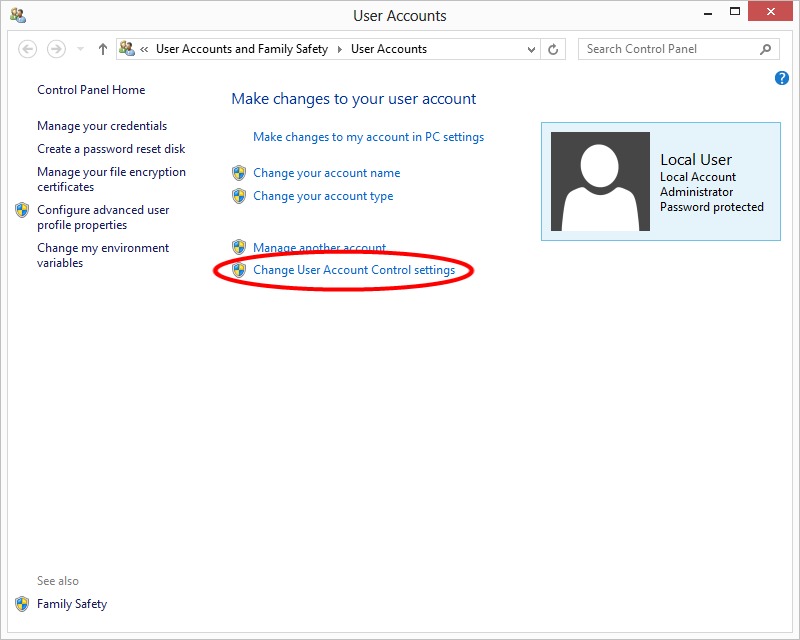Open Change User Account Control settings
The image size is (800, 640).
[354, 270]
